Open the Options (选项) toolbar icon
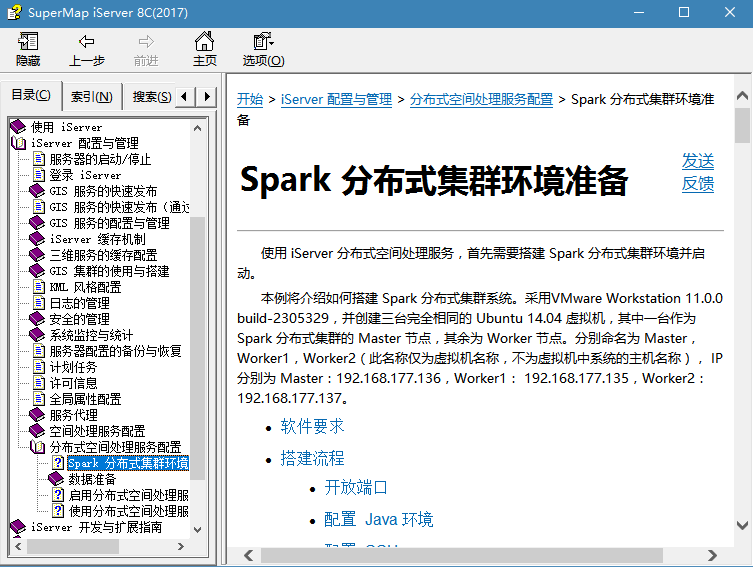 tap(263, 42)
